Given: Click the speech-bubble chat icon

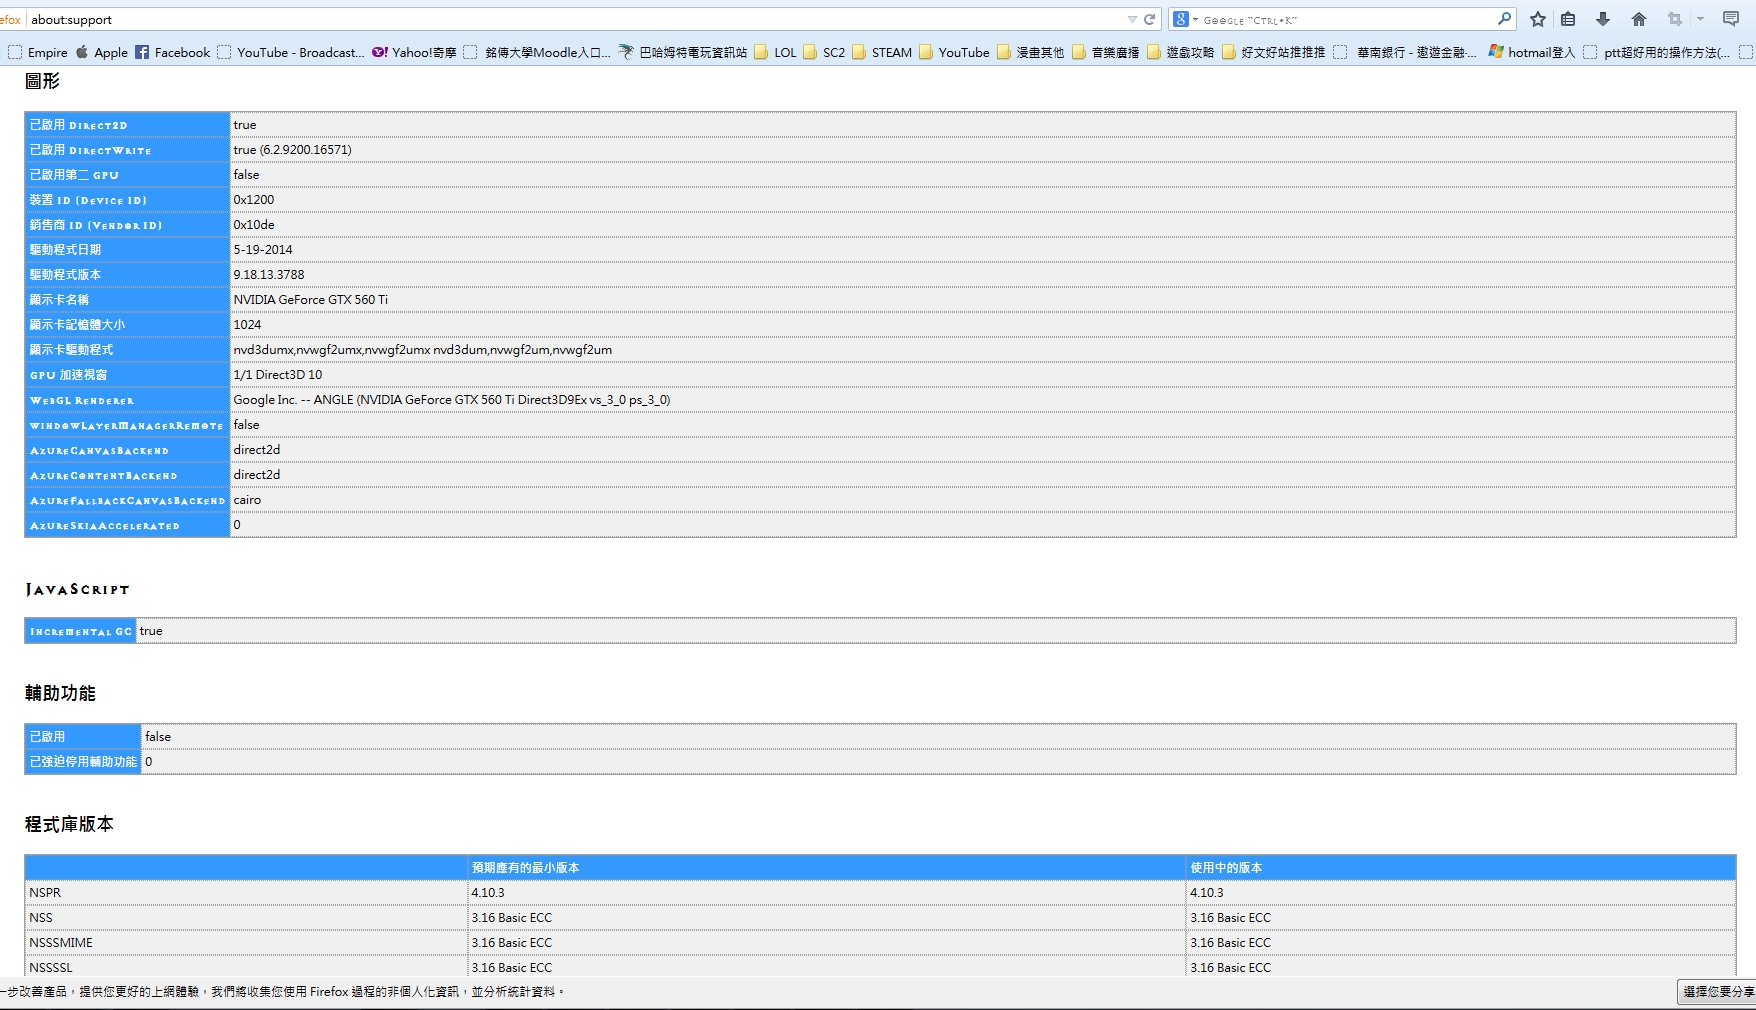Looking at the screenshot, I should click(1731, 19).
